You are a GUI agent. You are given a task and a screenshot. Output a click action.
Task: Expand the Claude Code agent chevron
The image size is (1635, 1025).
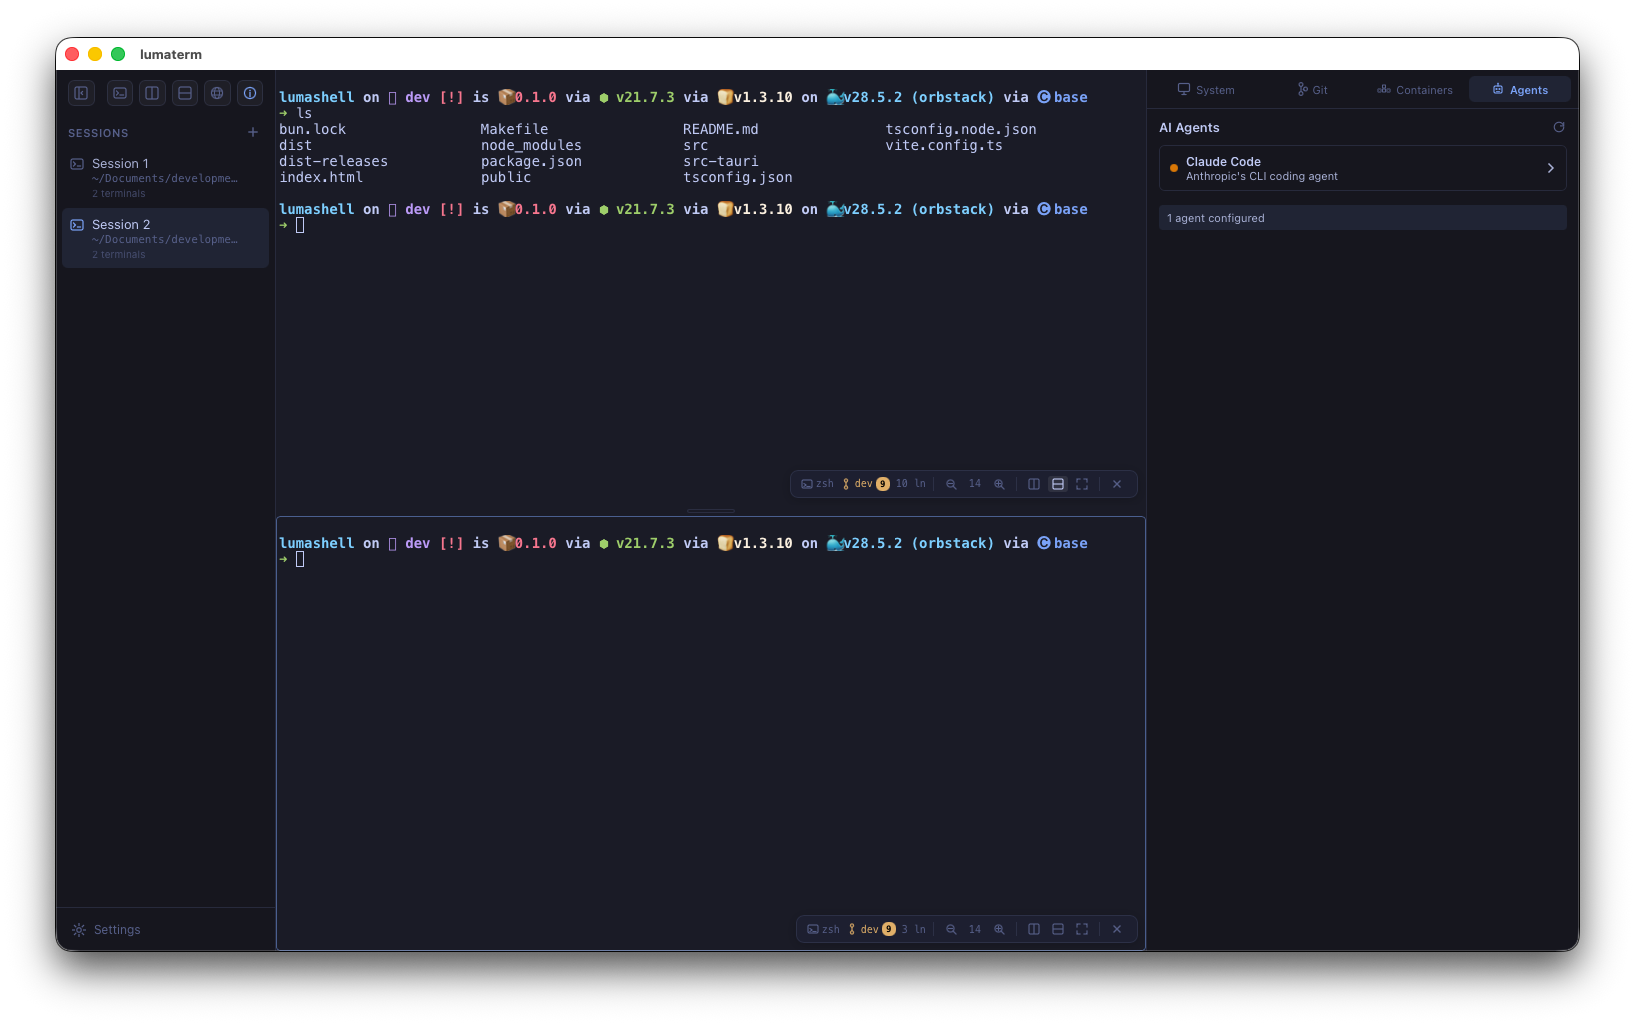point(1550,168)
